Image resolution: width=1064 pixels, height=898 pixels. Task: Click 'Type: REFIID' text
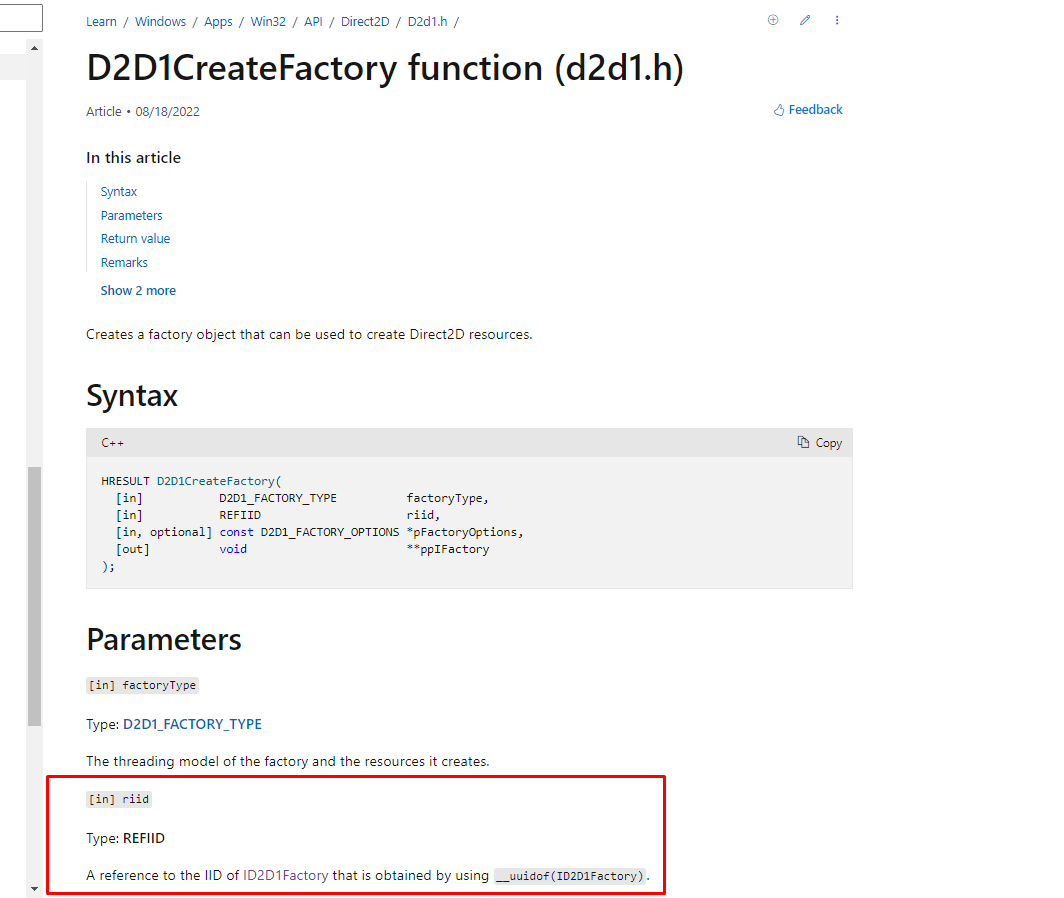126,838
